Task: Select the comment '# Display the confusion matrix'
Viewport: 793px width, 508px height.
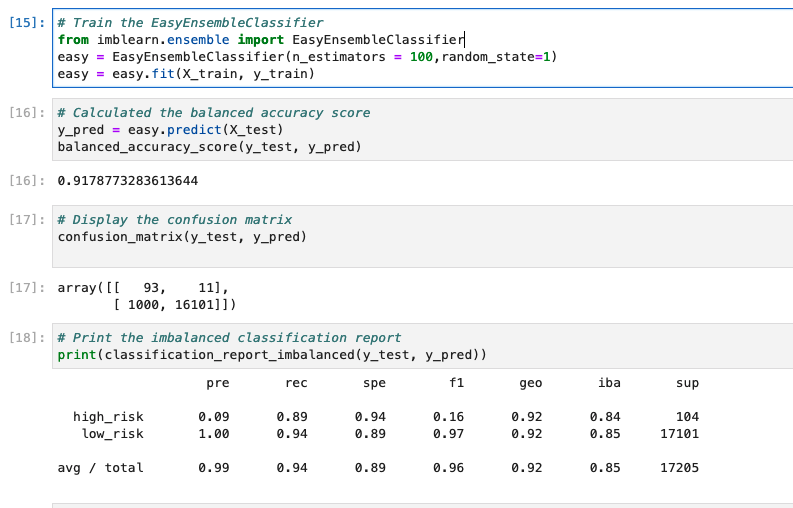Action: (175, 220)
